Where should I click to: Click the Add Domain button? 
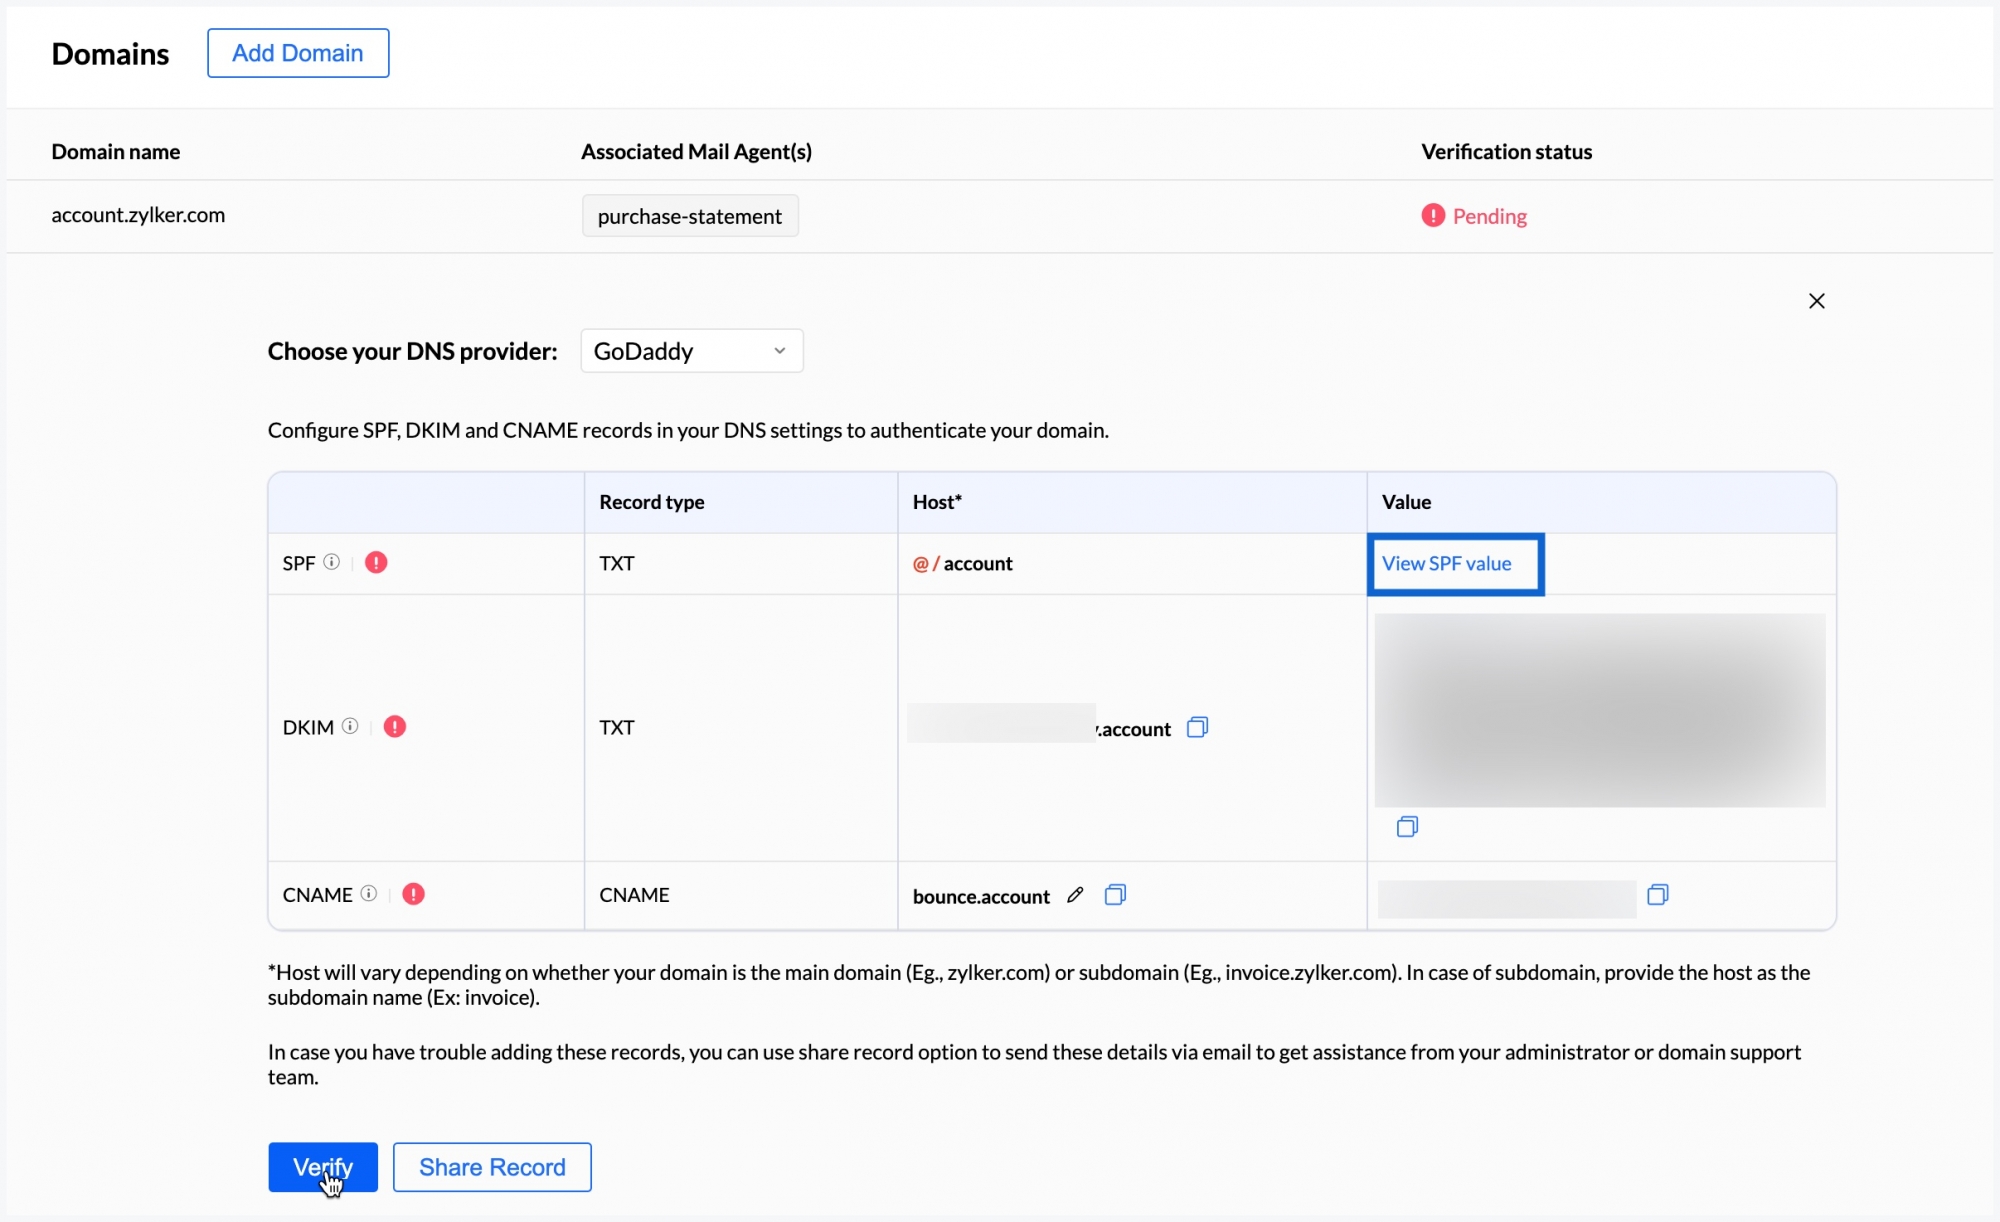point(297,52)
